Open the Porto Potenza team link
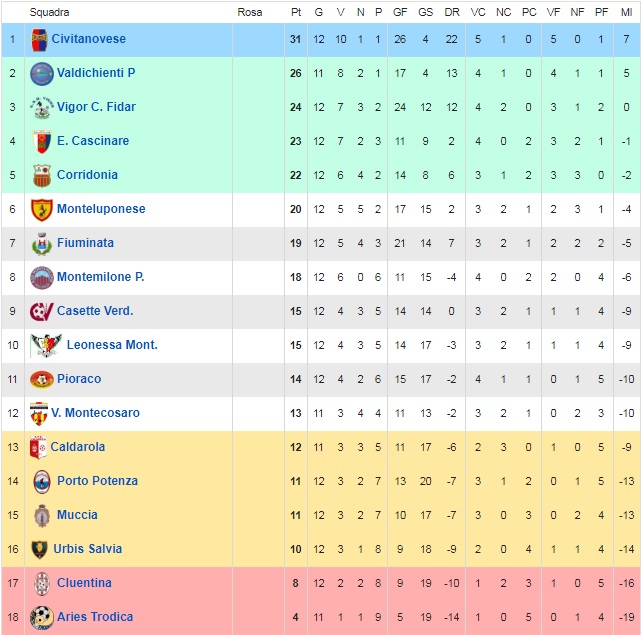The width and height of the screenshot is (641, 635). pyautogui.click(x=97, y=481)
